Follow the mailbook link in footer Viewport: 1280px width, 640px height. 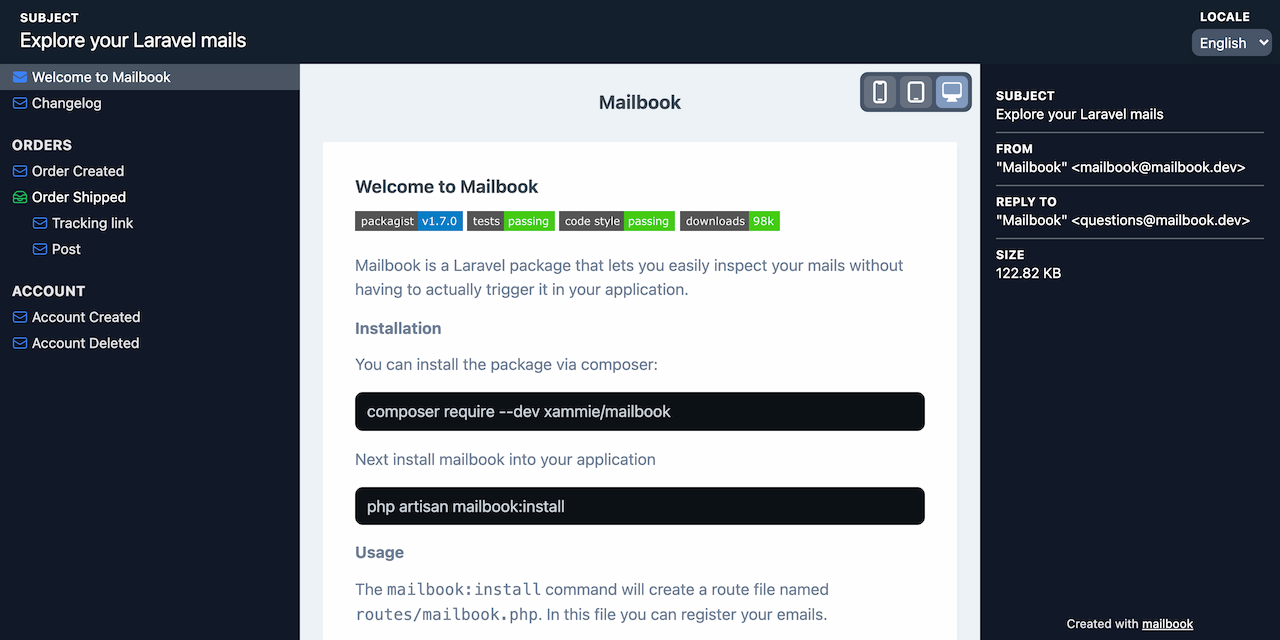click(1168, 624)
